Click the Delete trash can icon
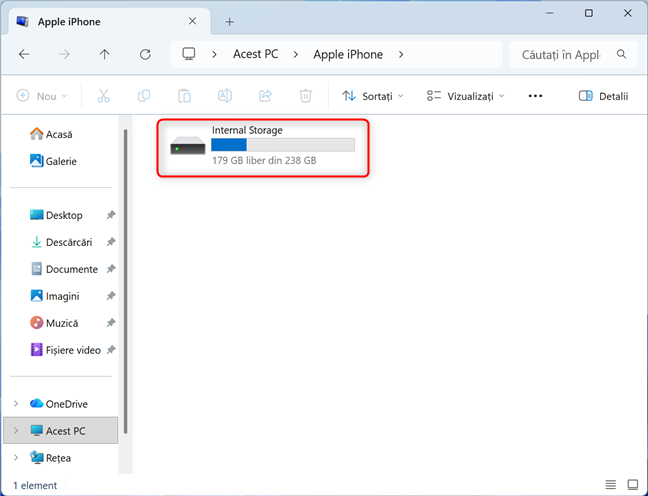Viewport: 648px width, 496px height. pos(305,96)
